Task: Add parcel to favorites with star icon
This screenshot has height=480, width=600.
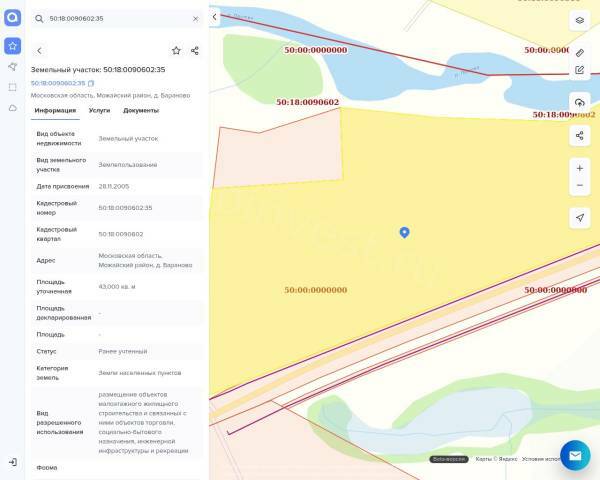Action: 176,50
